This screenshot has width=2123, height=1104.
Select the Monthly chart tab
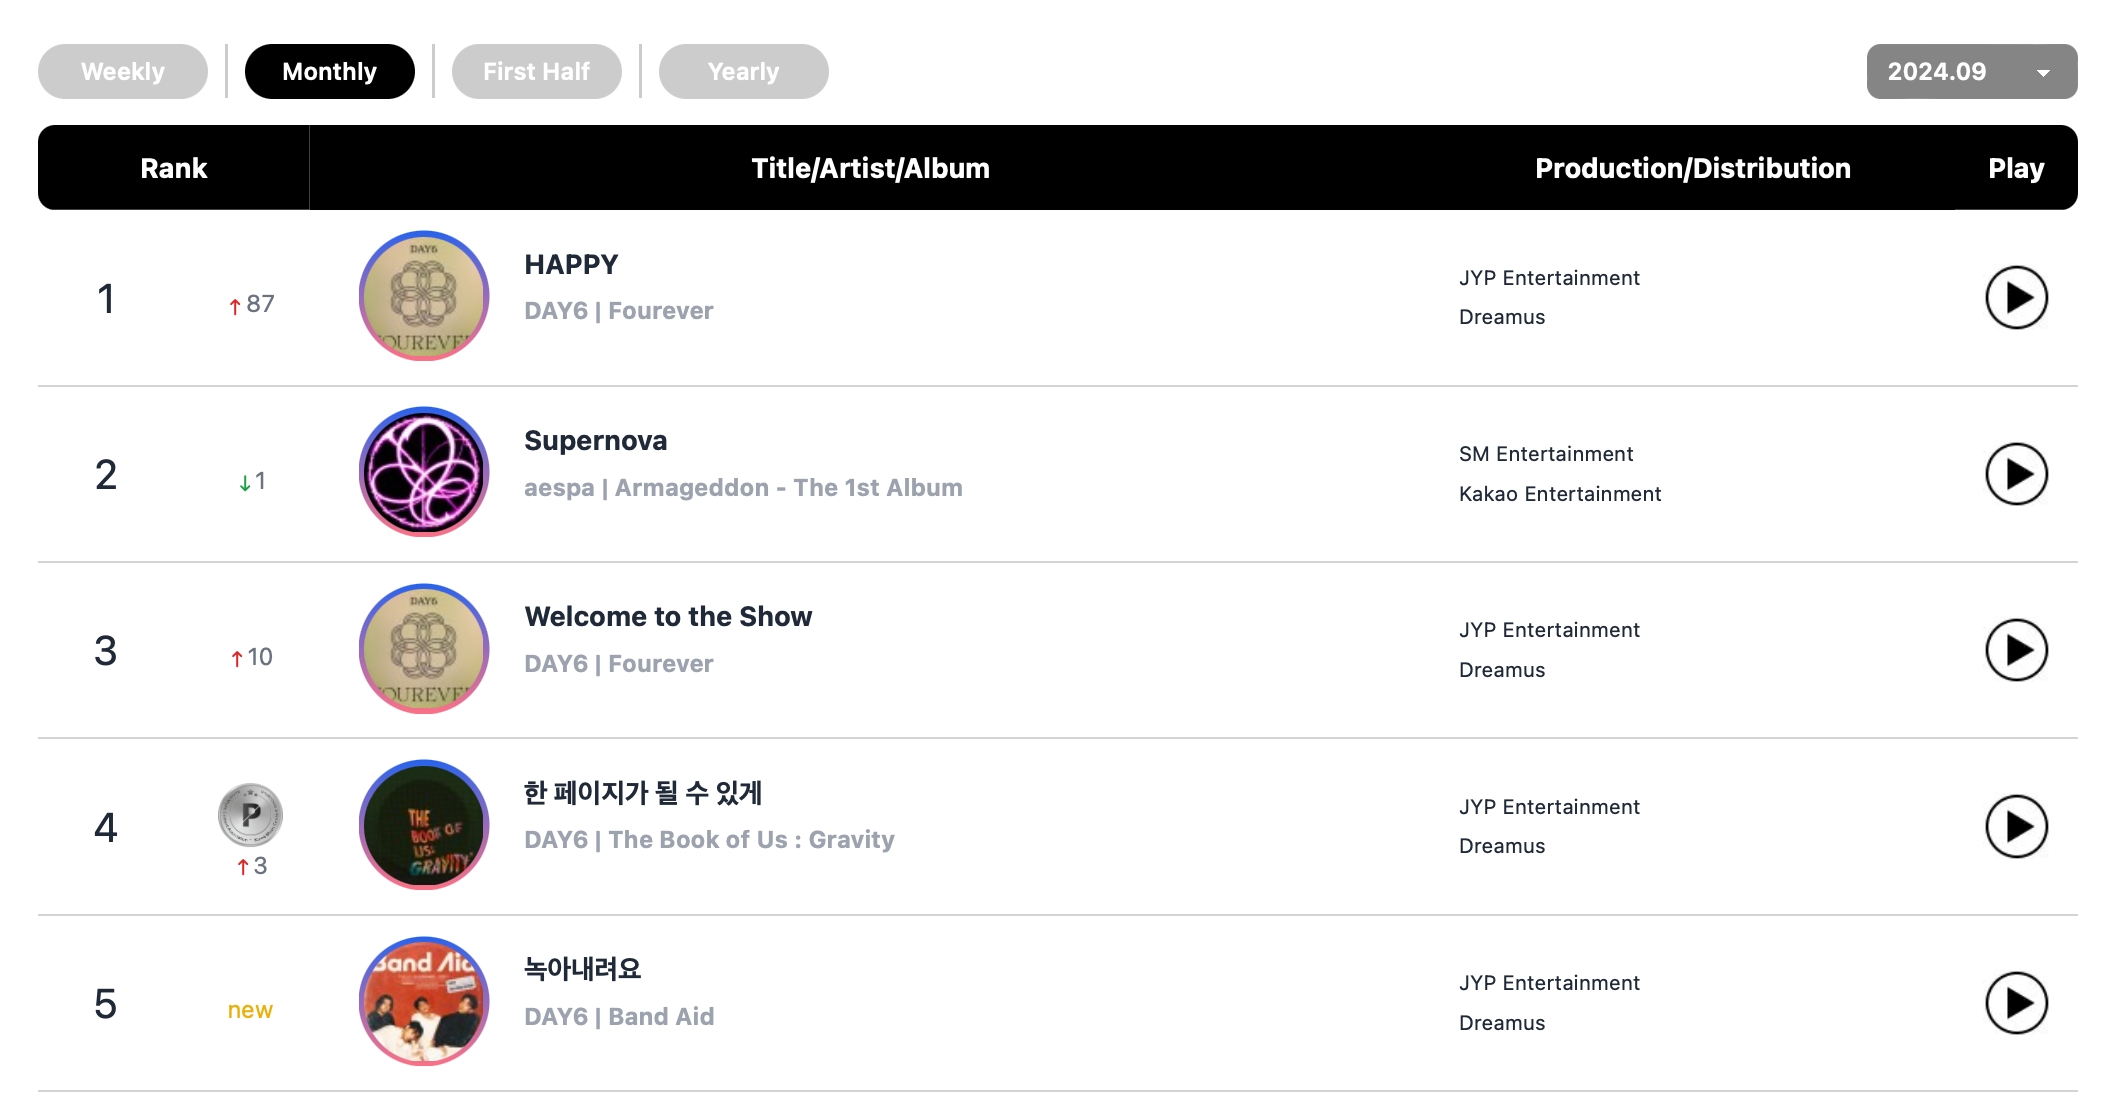pyautogui.click(x=327, y=72)
